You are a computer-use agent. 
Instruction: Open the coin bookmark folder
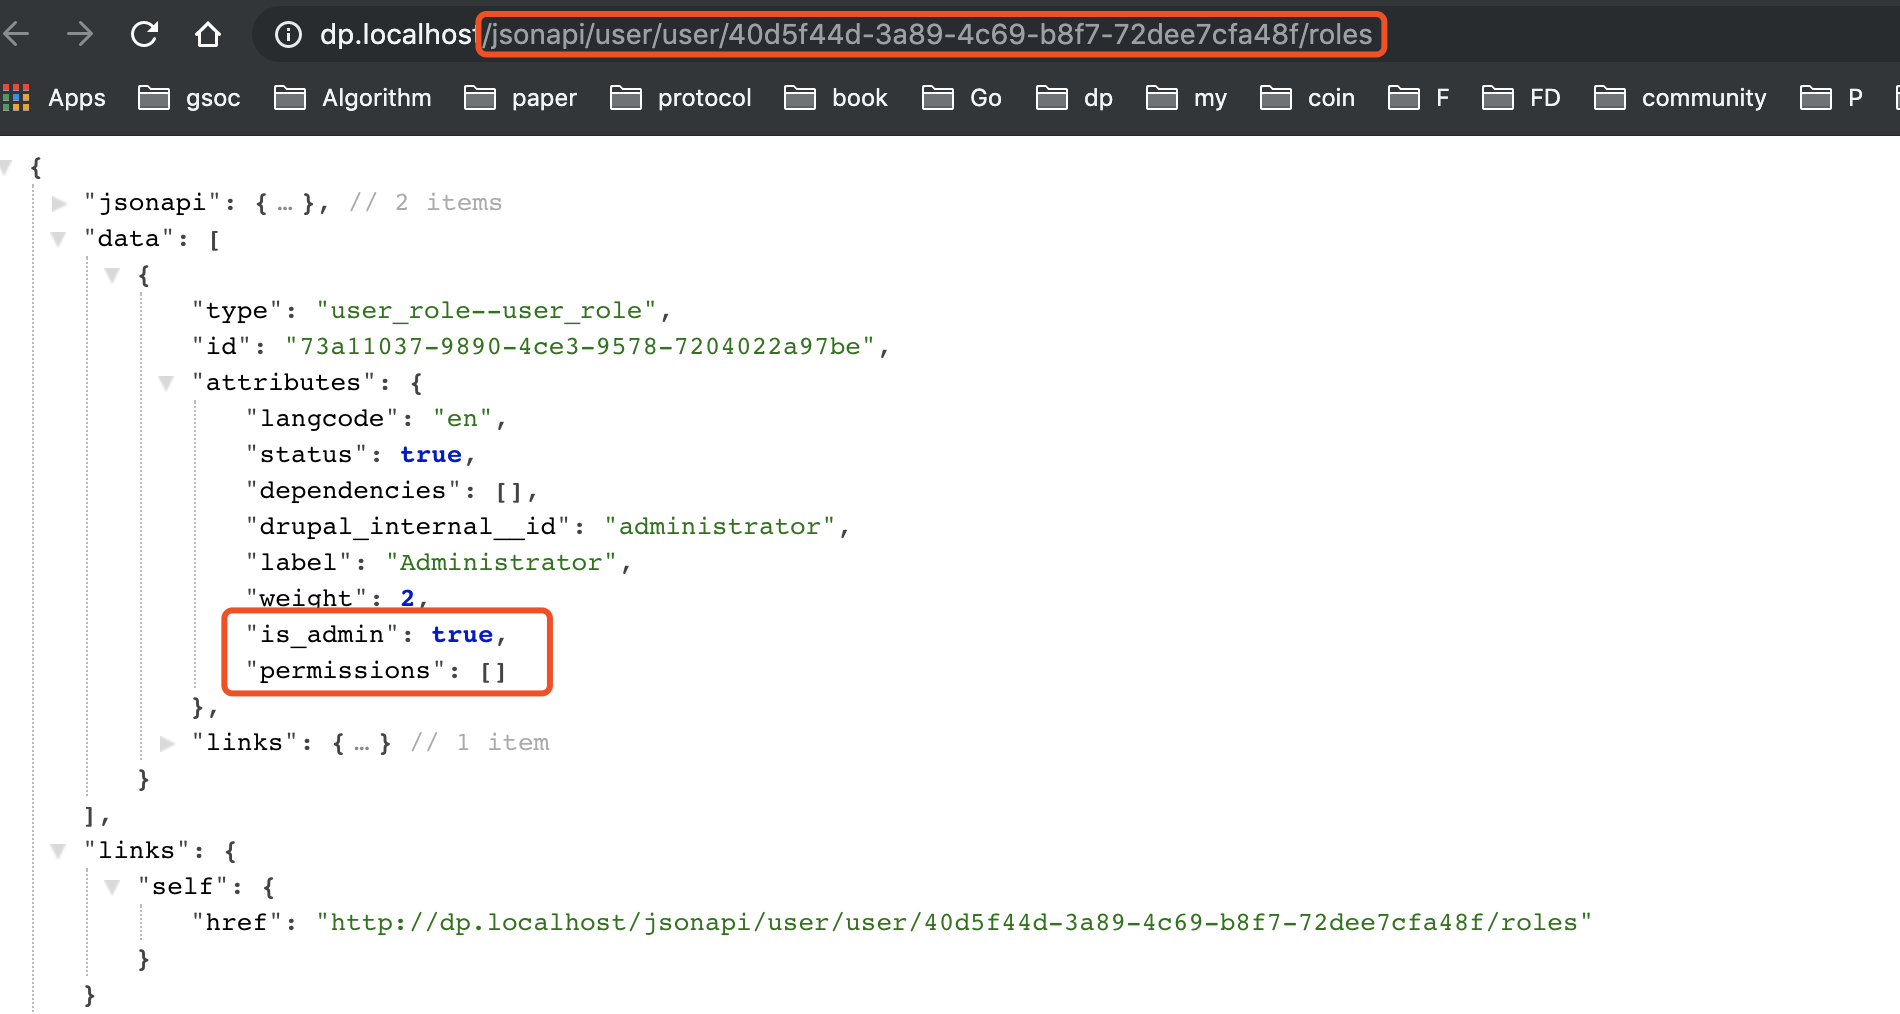pyautogui.click(x=1307, y=98)
